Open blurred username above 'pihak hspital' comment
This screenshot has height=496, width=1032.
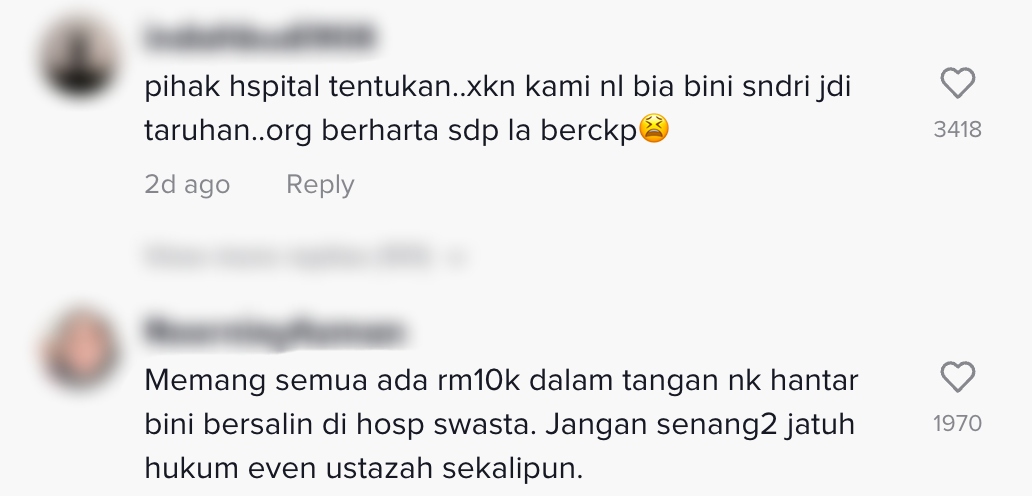coord(259,37)
